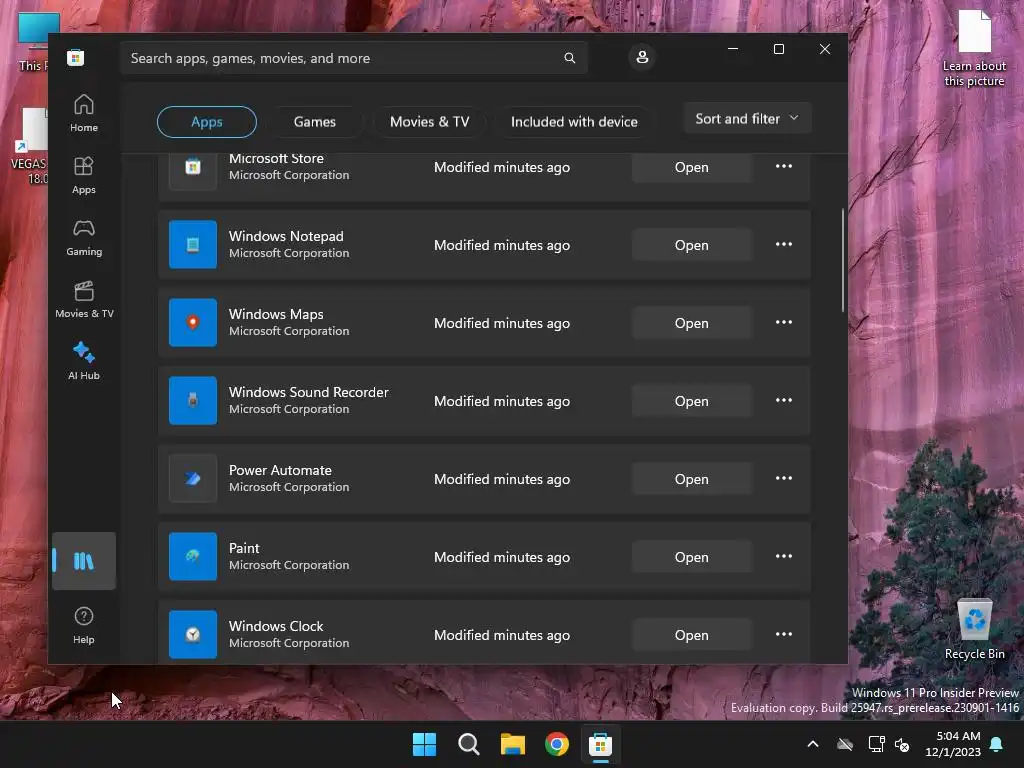Open Gaming section in sidebar
This screenshot has width=1024, height=768.
tap(84, 238)
